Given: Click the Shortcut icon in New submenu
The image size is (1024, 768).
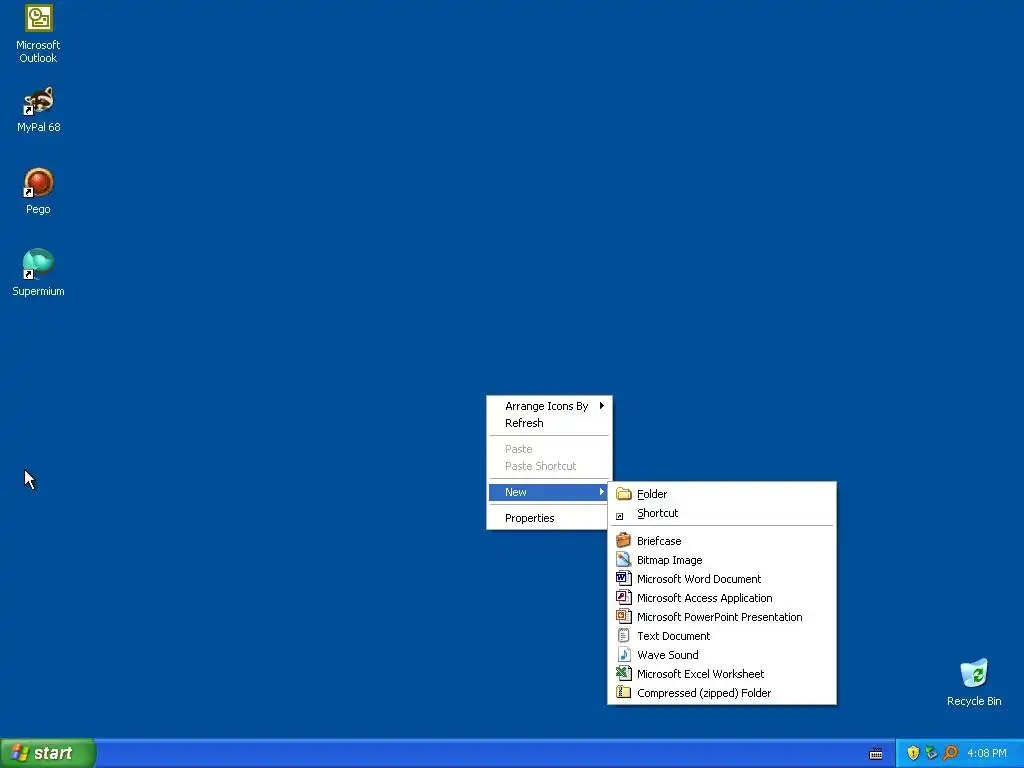Looking at the screenshot, I should coord(620,516).
